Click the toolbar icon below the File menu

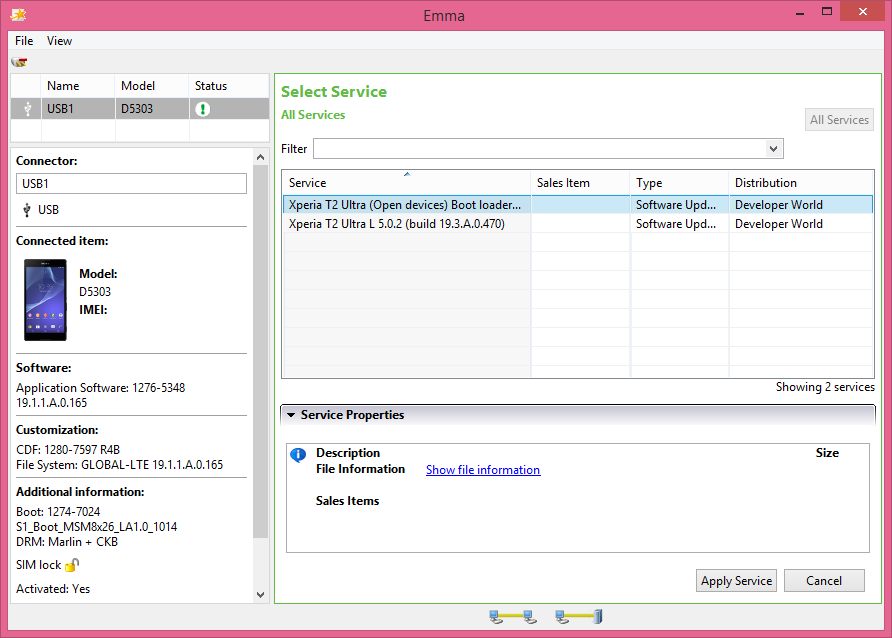pyautogui.click(x=19, y=62)
